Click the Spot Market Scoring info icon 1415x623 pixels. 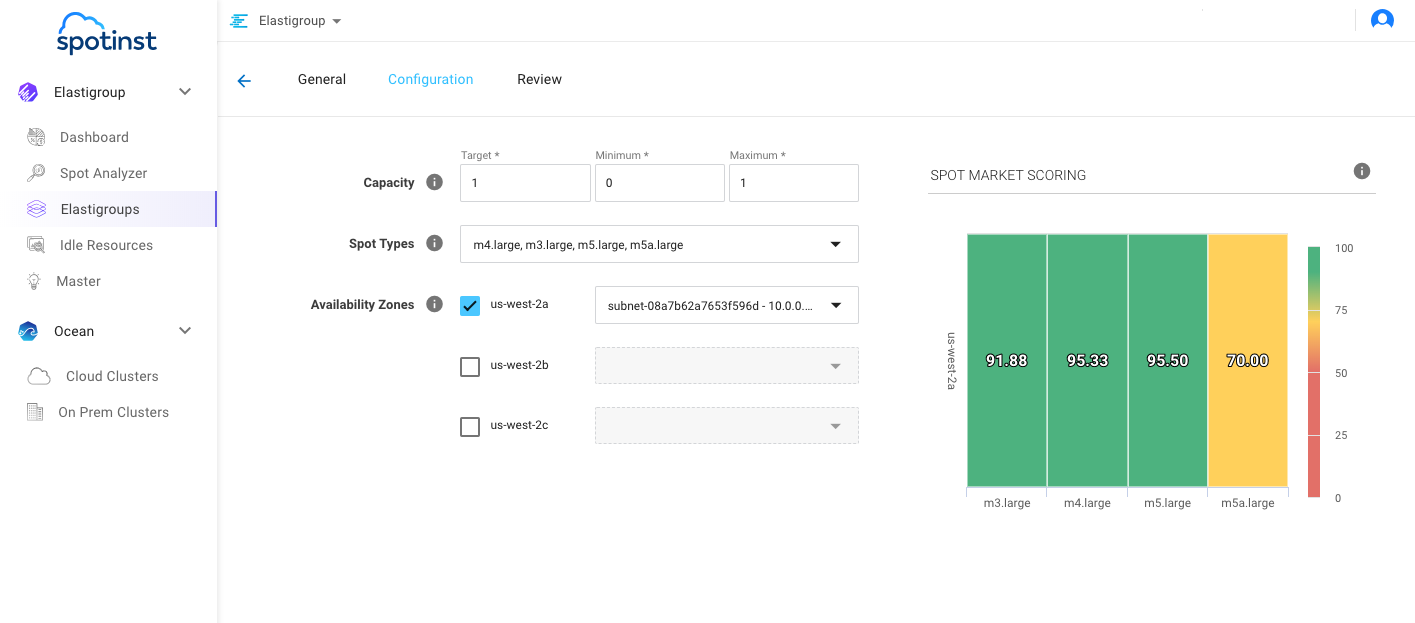(x=1361, y=171)
